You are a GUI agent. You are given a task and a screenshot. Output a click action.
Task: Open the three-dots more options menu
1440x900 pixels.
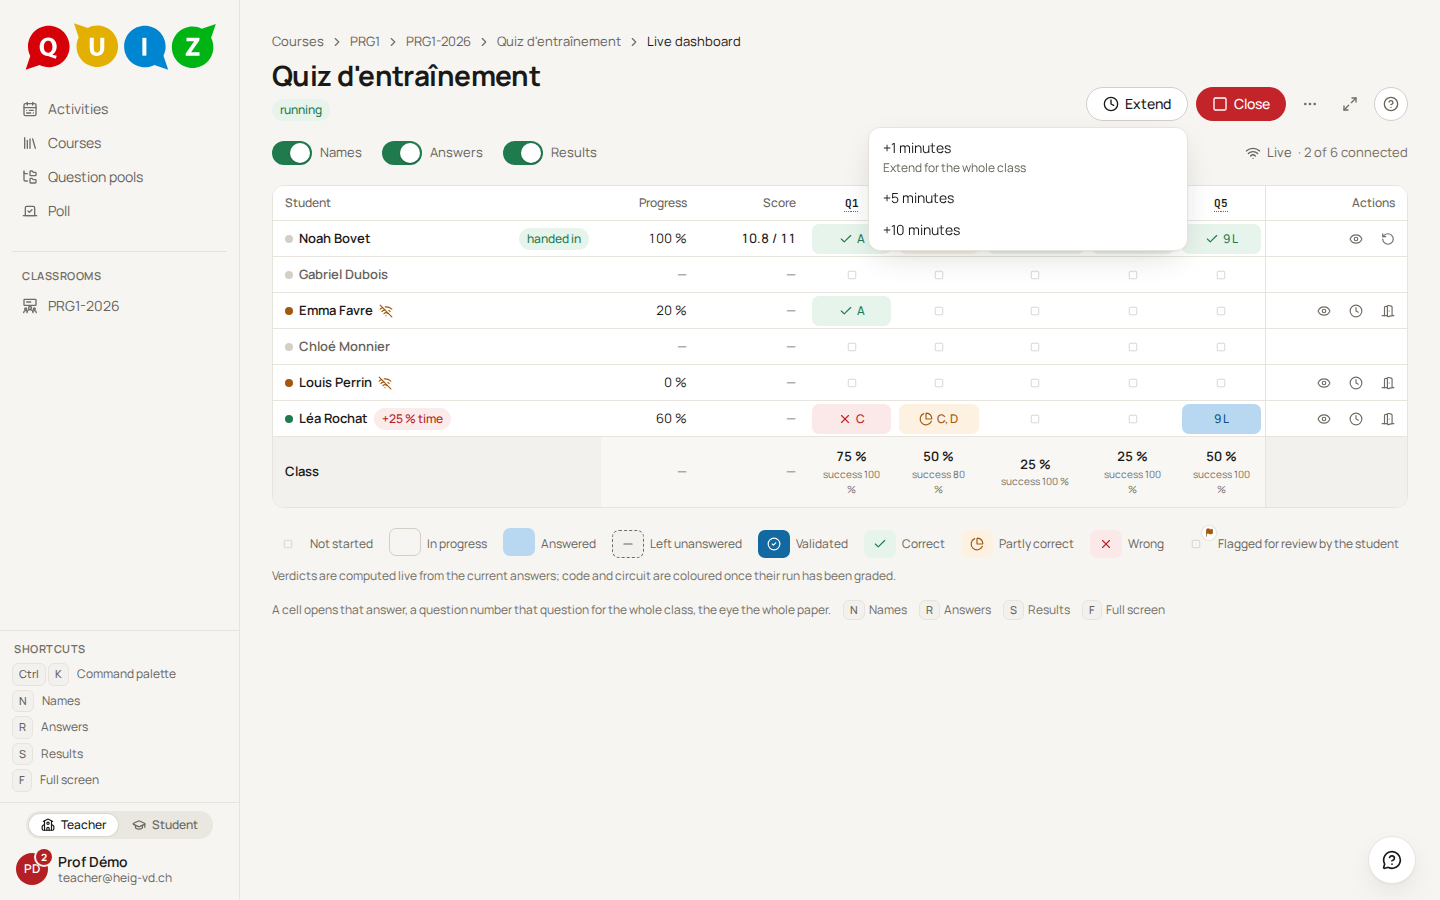(x=1310, y=104)
